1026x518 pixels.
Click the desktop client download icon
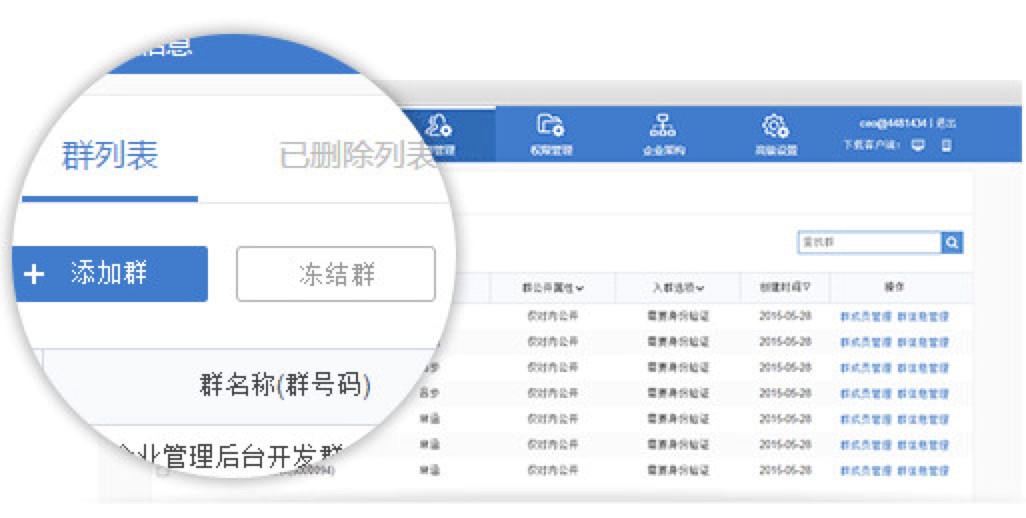click(x=918, y=145)
